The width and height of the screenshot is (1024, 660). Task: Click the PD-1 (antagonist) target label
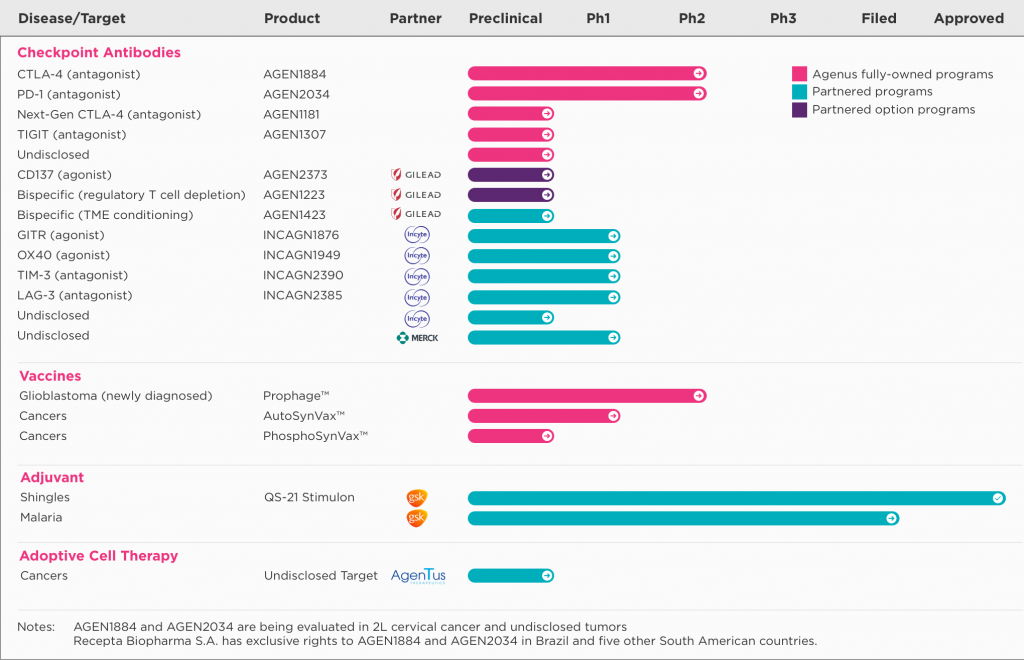(x=69, y=95)
